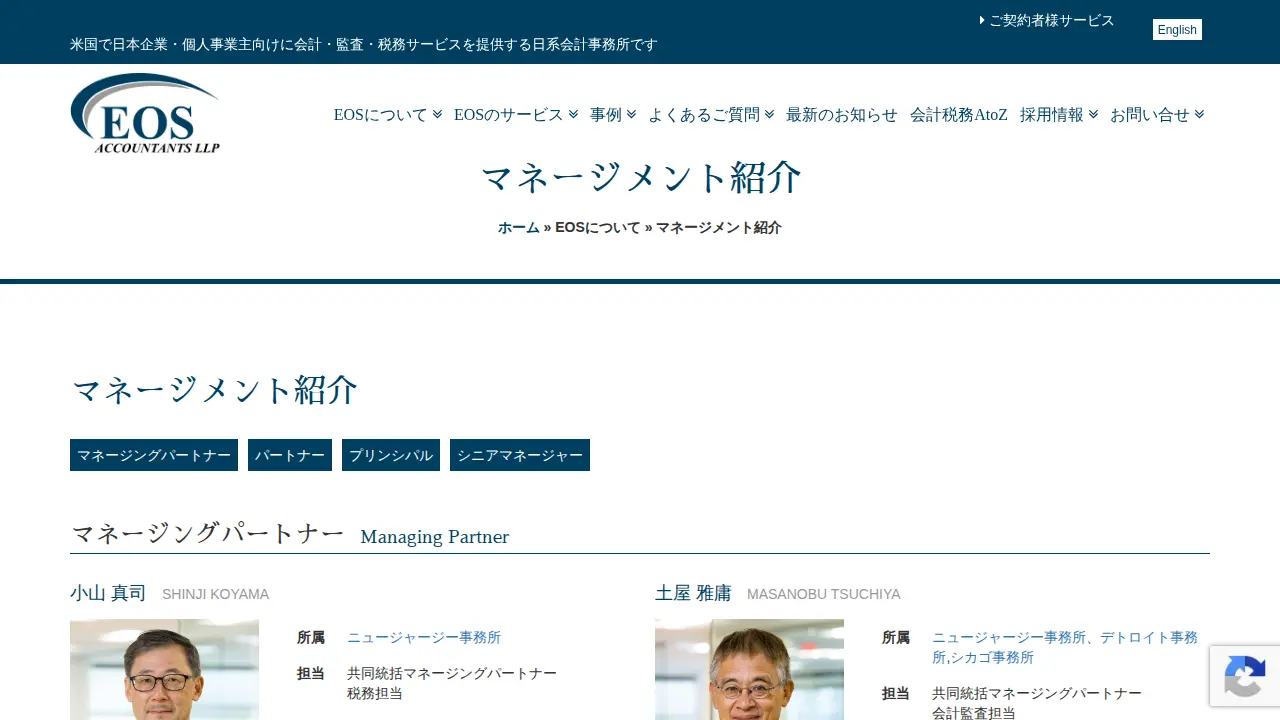Screen dimensions: 1280x720
Task: Click 小山 真司 profile photo
Action: coord(164,669)
